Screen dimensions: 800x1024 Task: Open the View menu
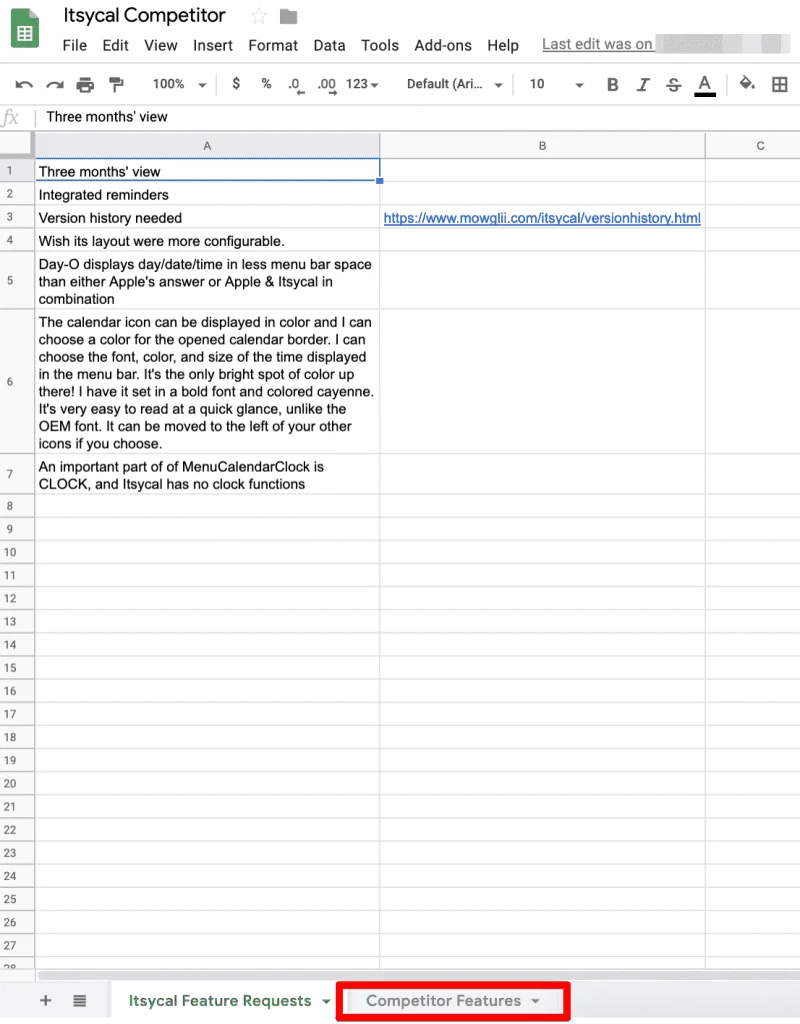pyautogui.click(x=161, y=45)
